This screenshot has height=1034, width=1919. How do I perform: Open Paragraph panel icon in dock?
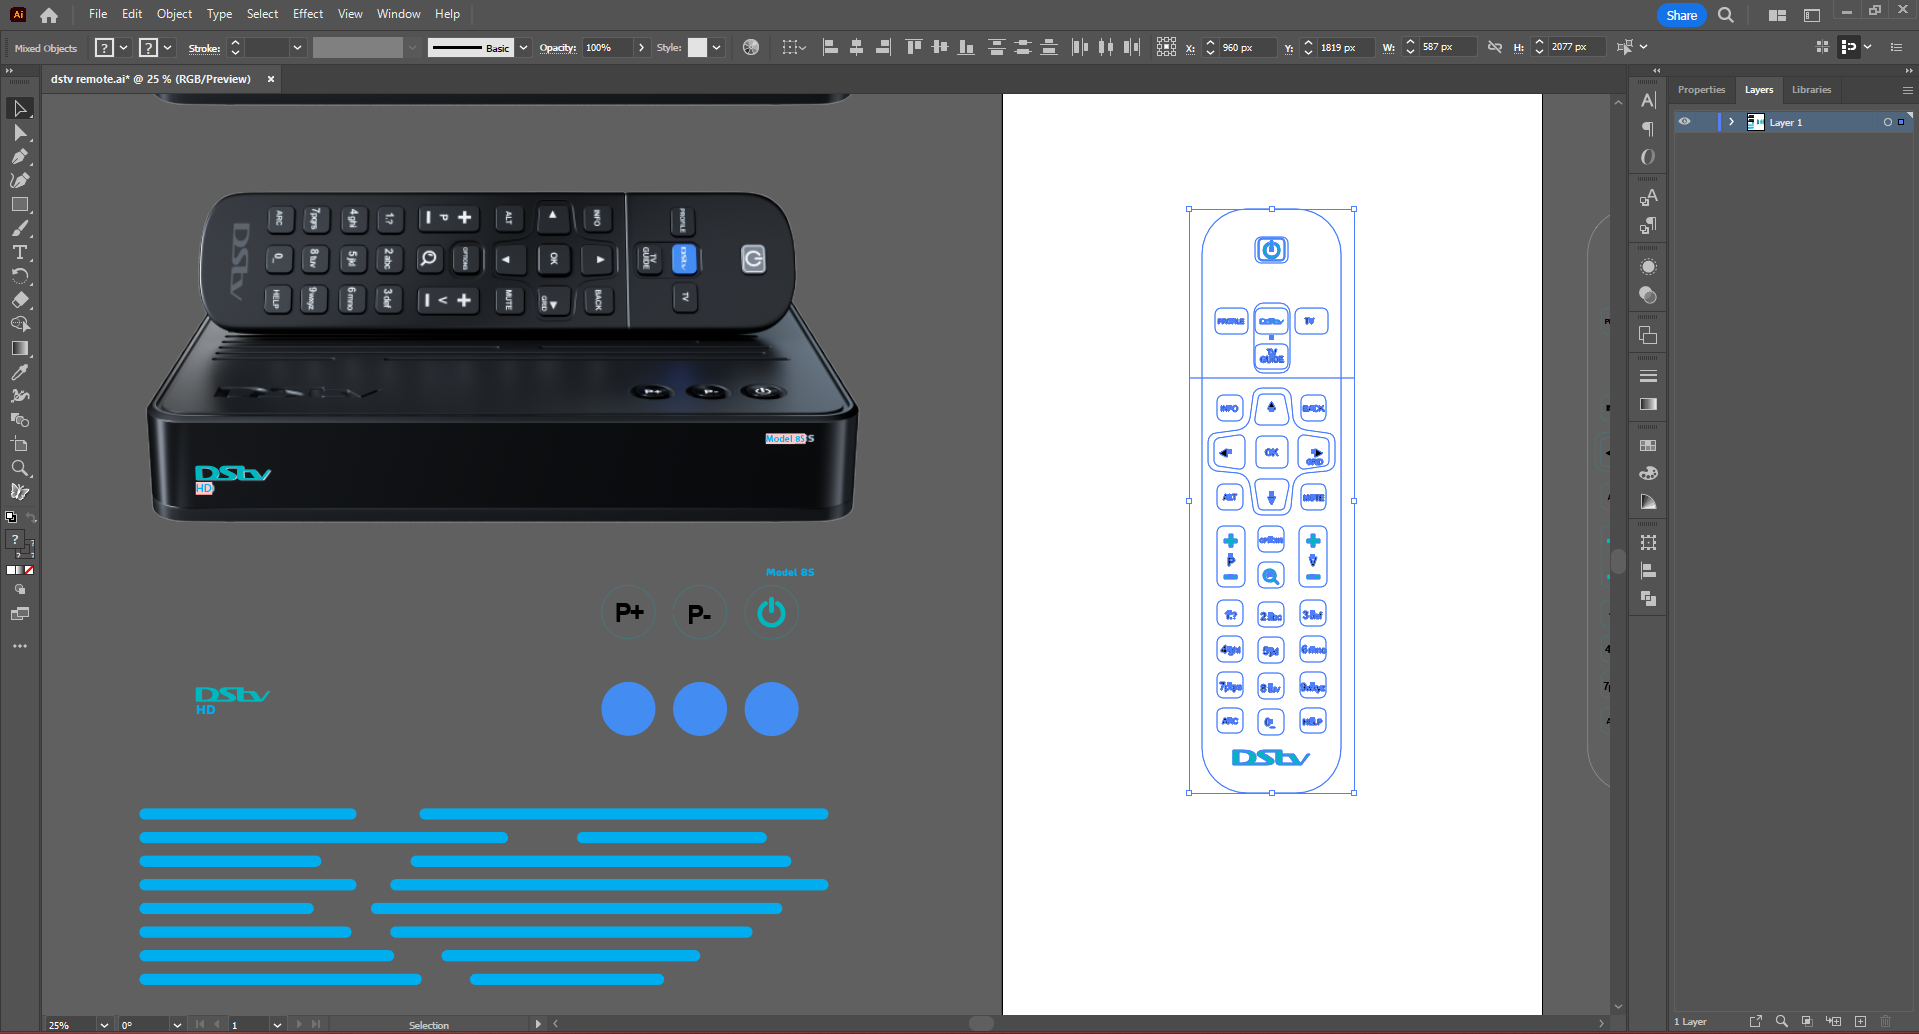click(x=1648, y=128)
